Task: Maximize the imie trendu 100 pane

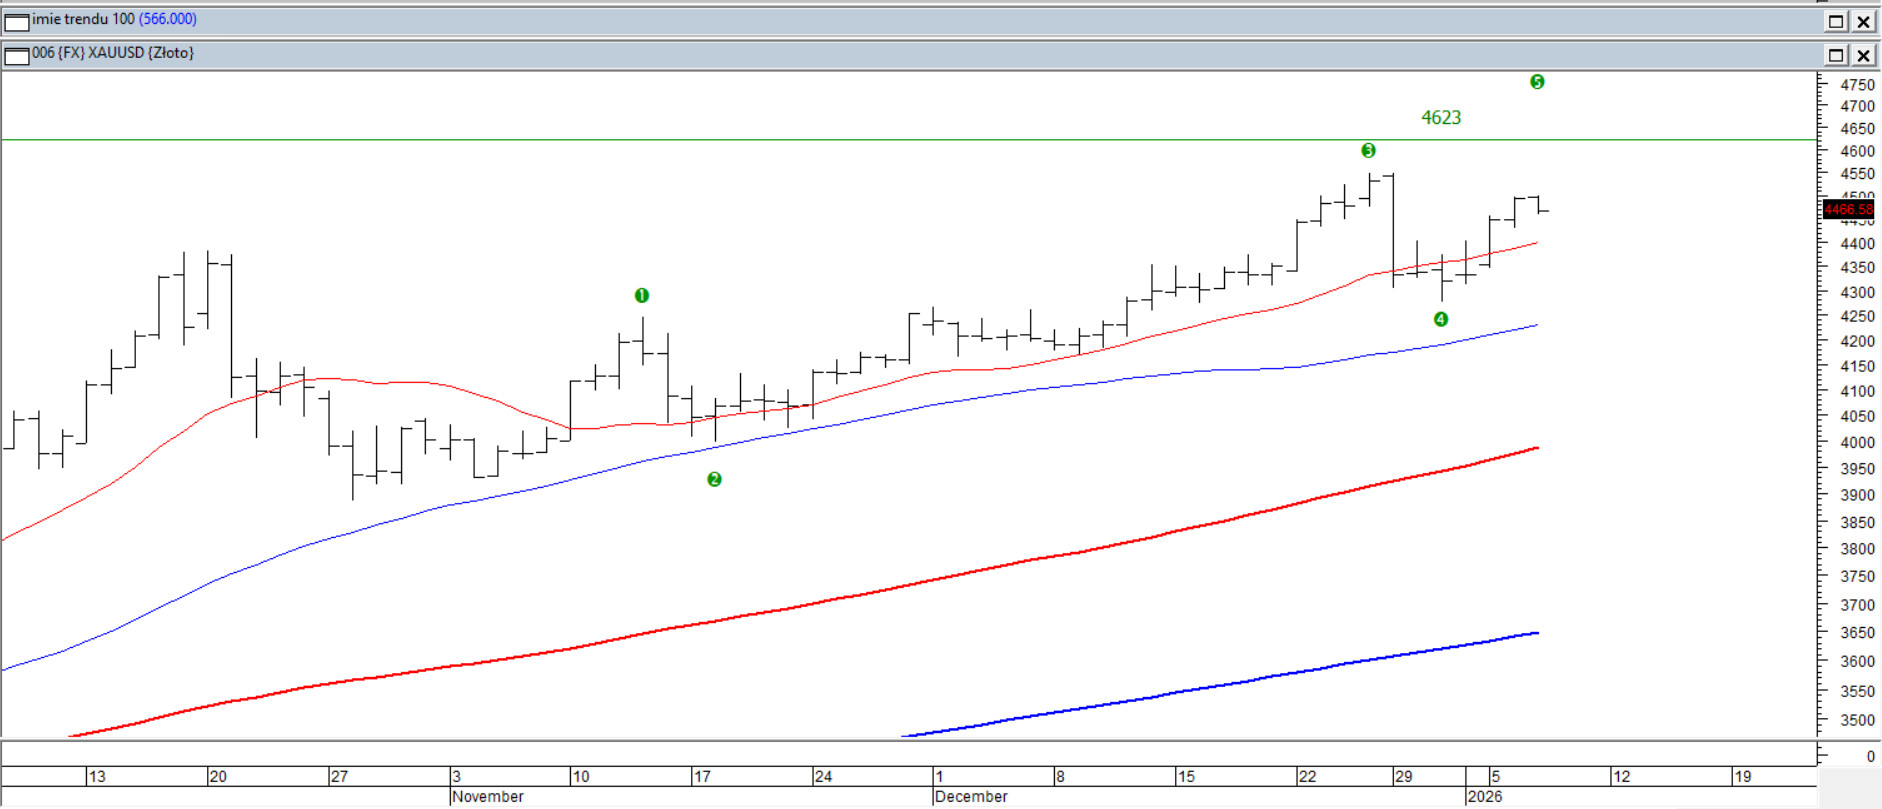Action: click(x=1836, y=21)
